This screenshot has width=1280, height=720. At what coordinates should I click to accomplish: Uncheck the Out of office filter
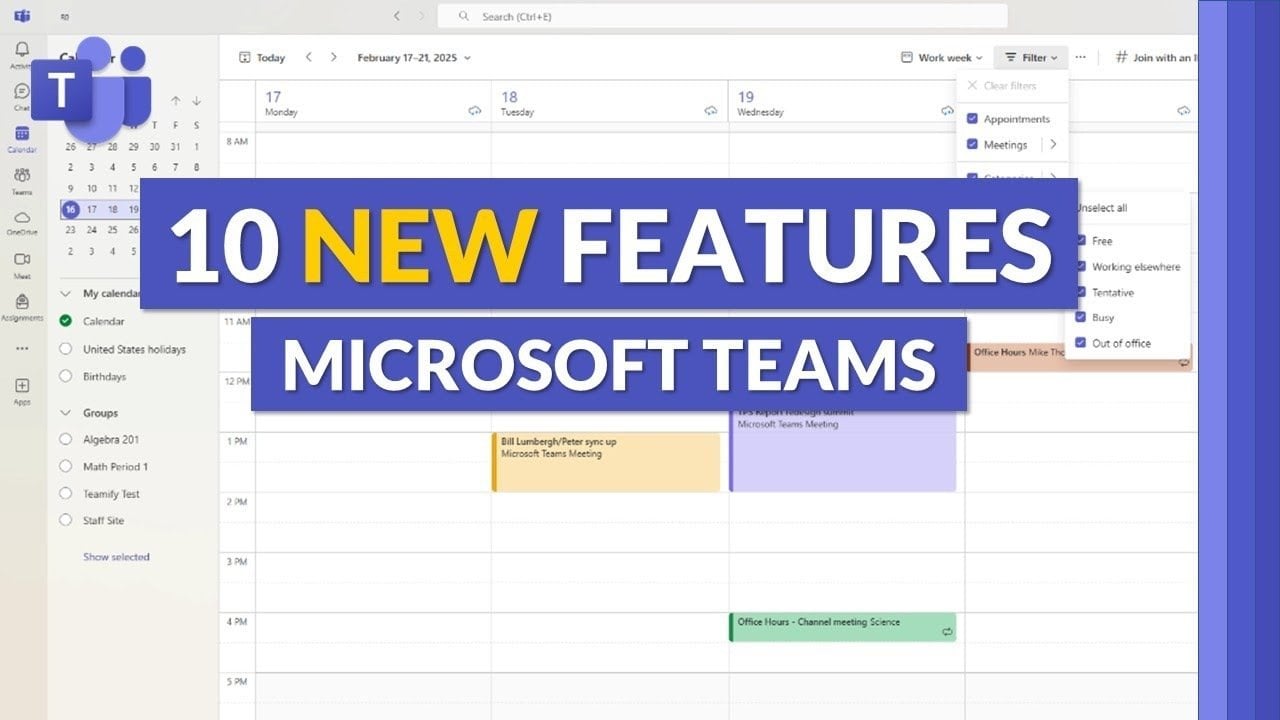(x=1080, y=343)
